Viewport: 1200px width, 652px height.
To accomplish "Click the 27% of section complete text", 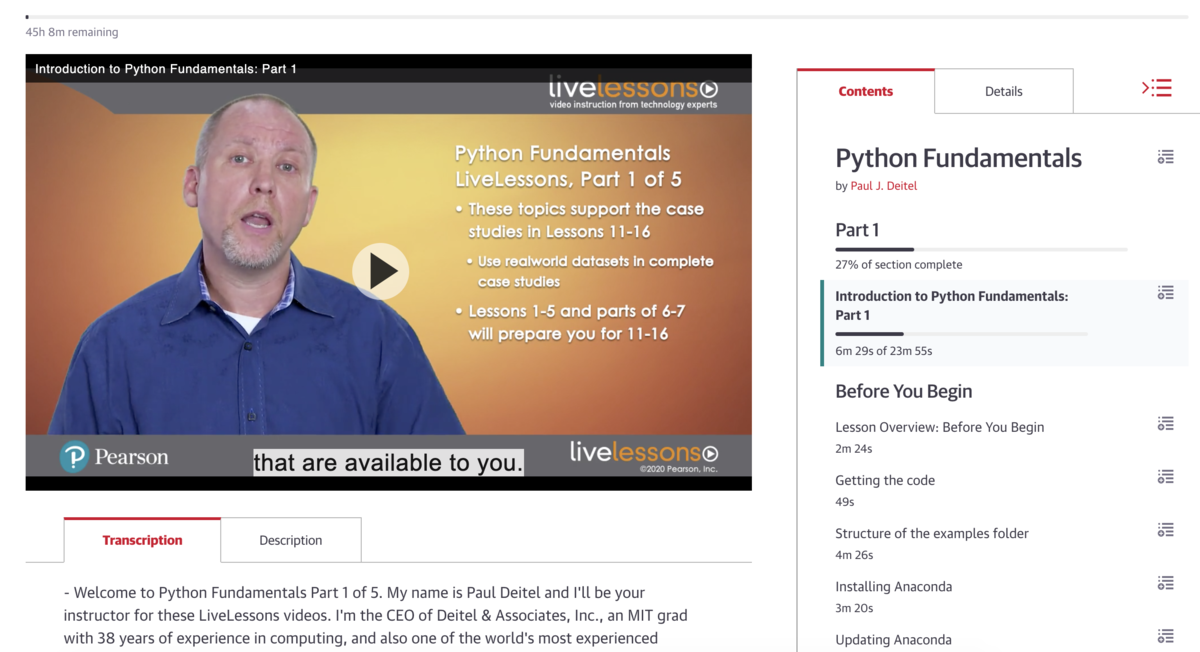I will (899, 265).
